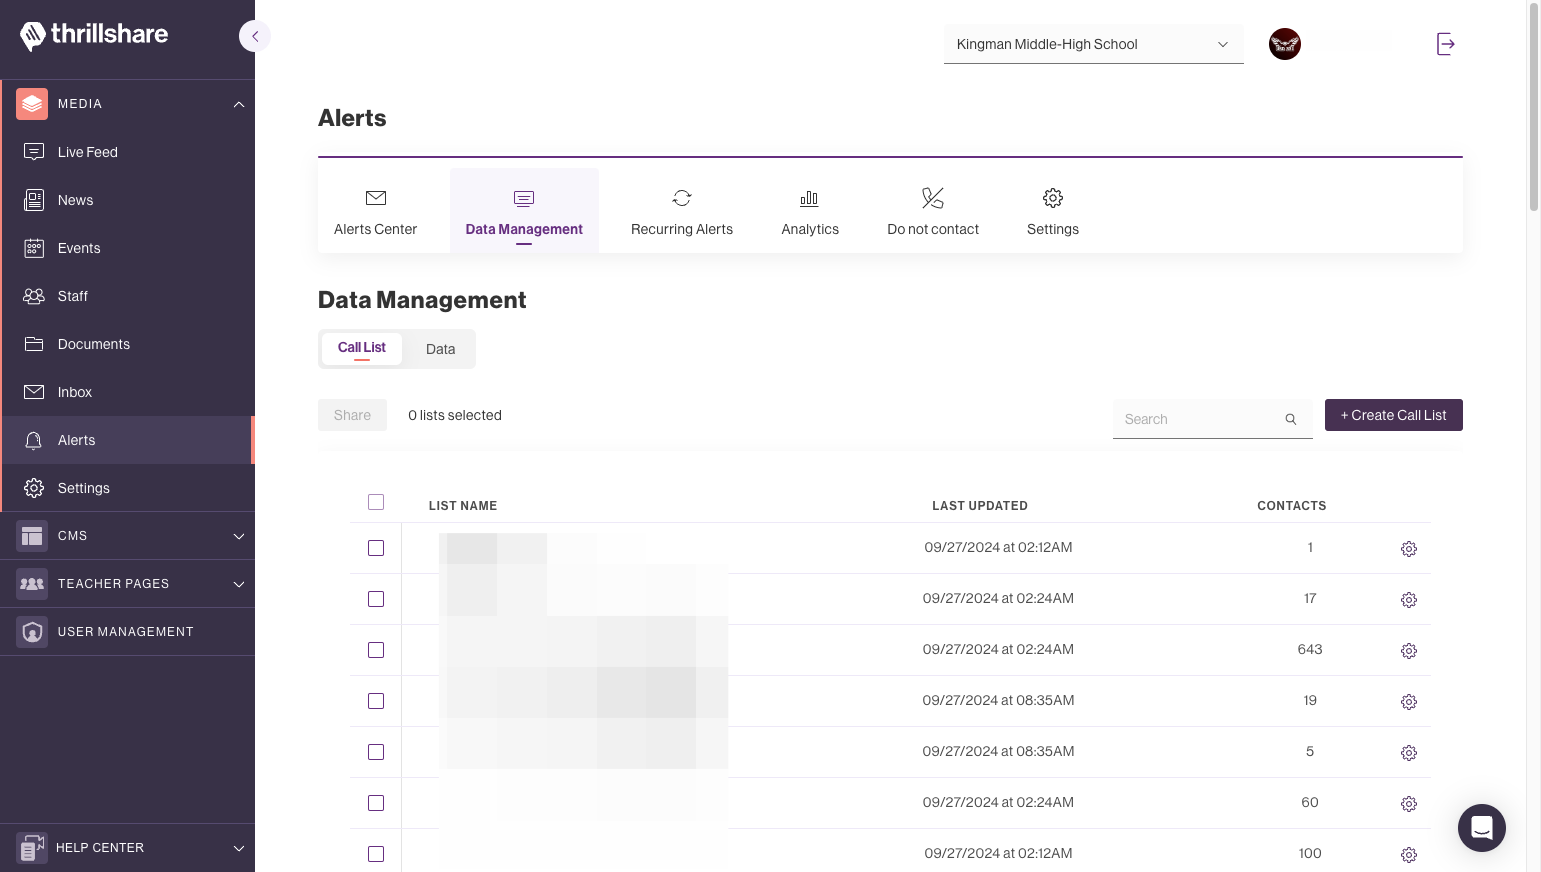Check the list with 19 contacts
Viewport: 1541px width, 872px height.
376,701
